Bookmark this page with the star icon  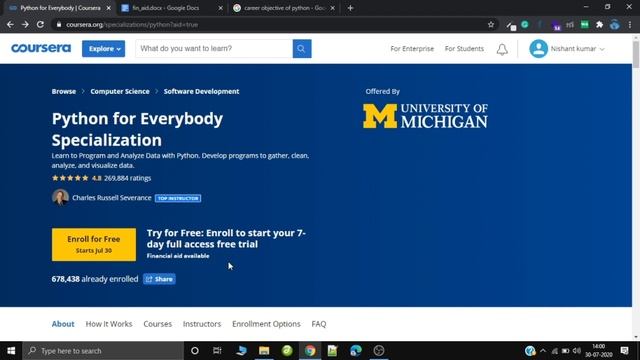coord(491,25)
